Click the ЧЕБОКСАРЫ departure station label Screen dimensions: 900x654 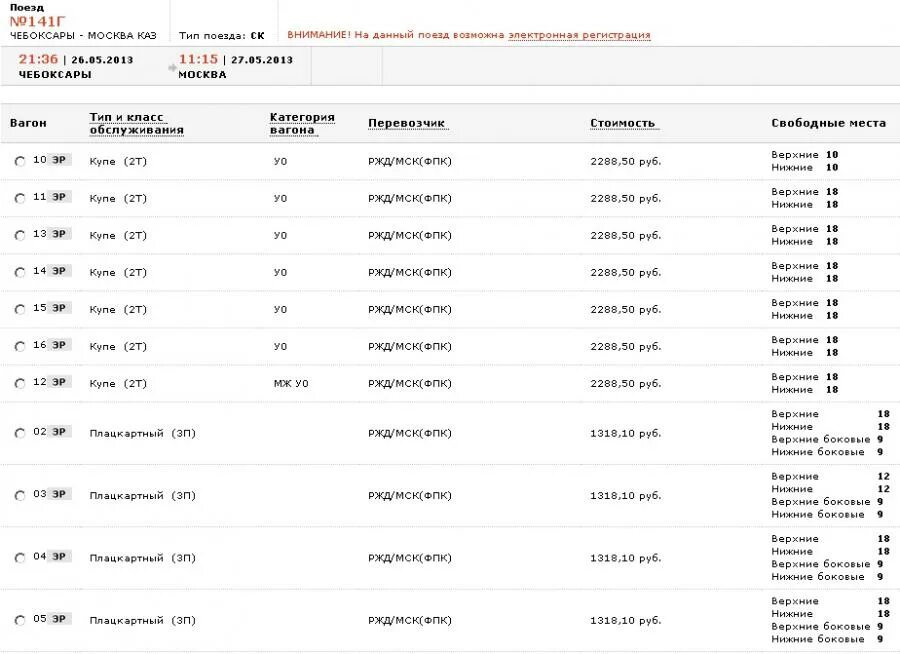(x=55, y=75)
